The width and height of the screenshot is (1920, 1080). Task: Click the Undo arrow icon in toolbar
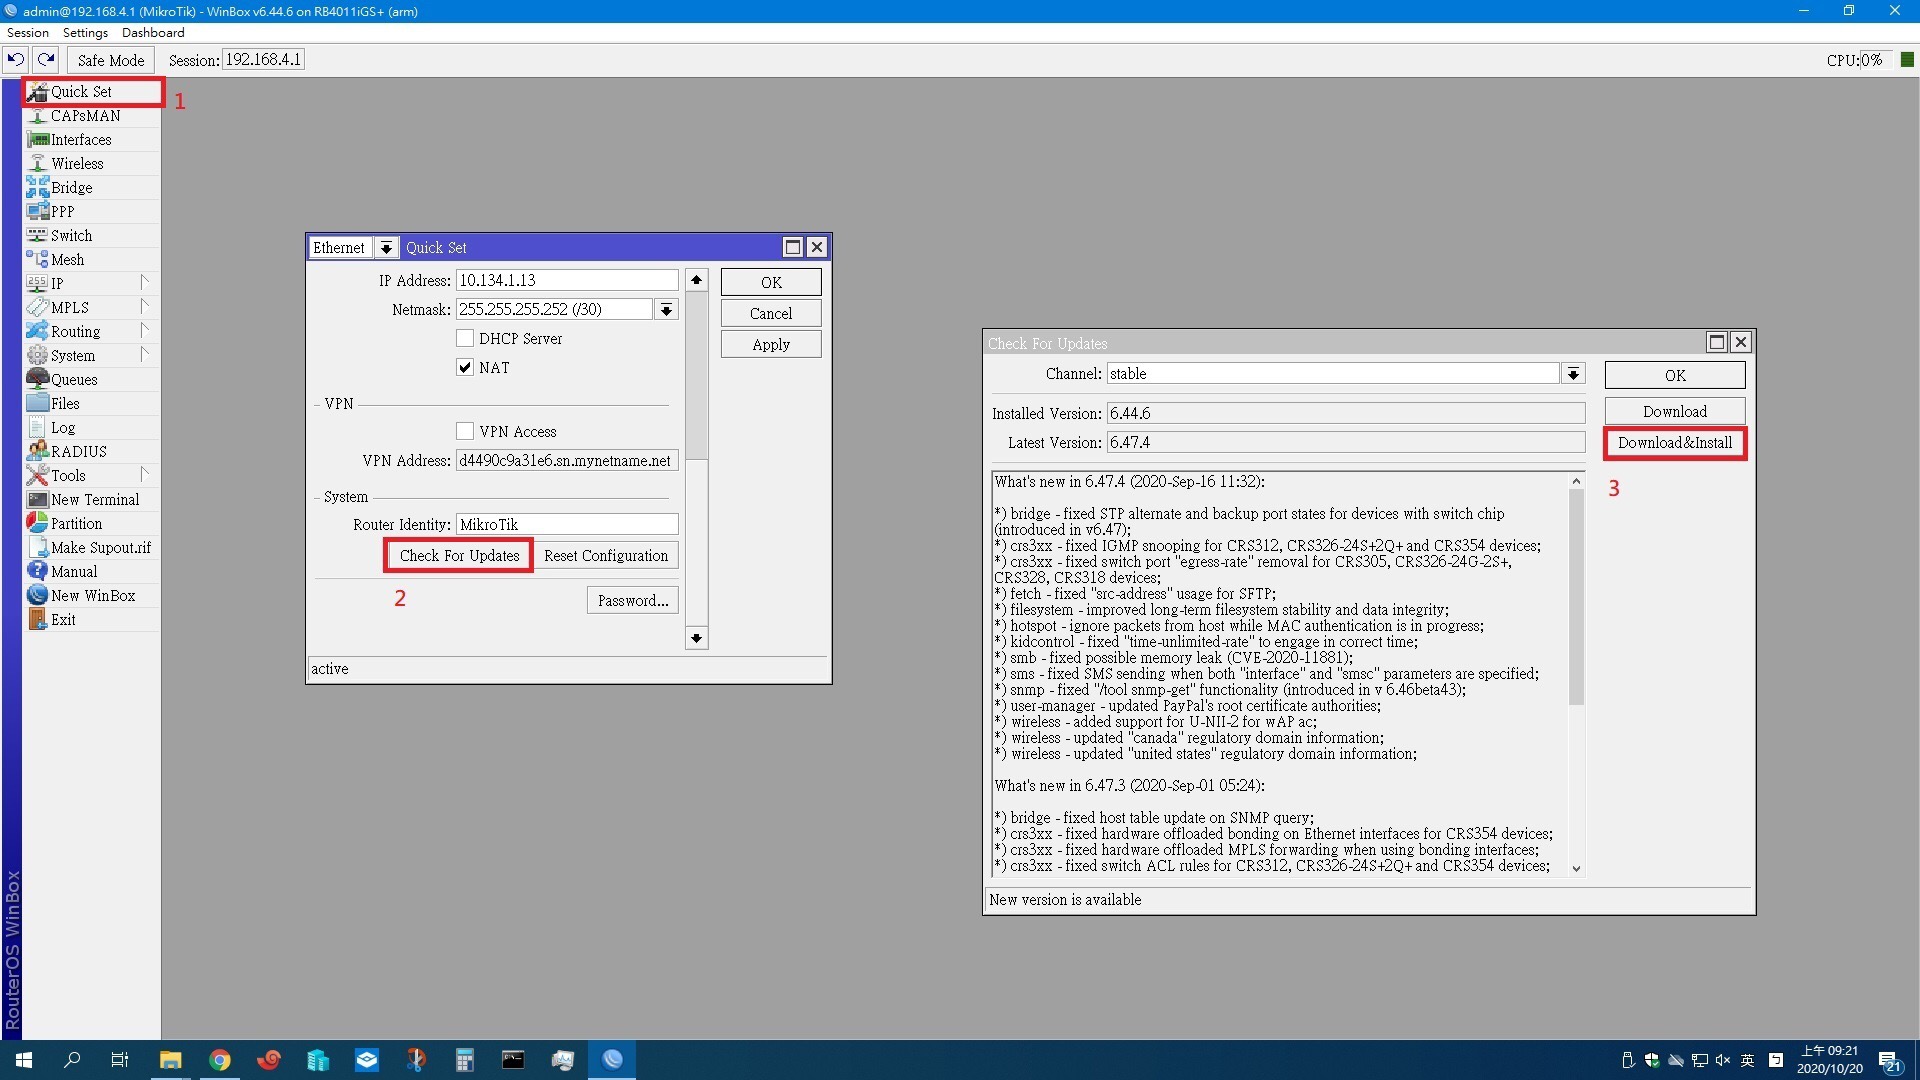tap(15, 60)
